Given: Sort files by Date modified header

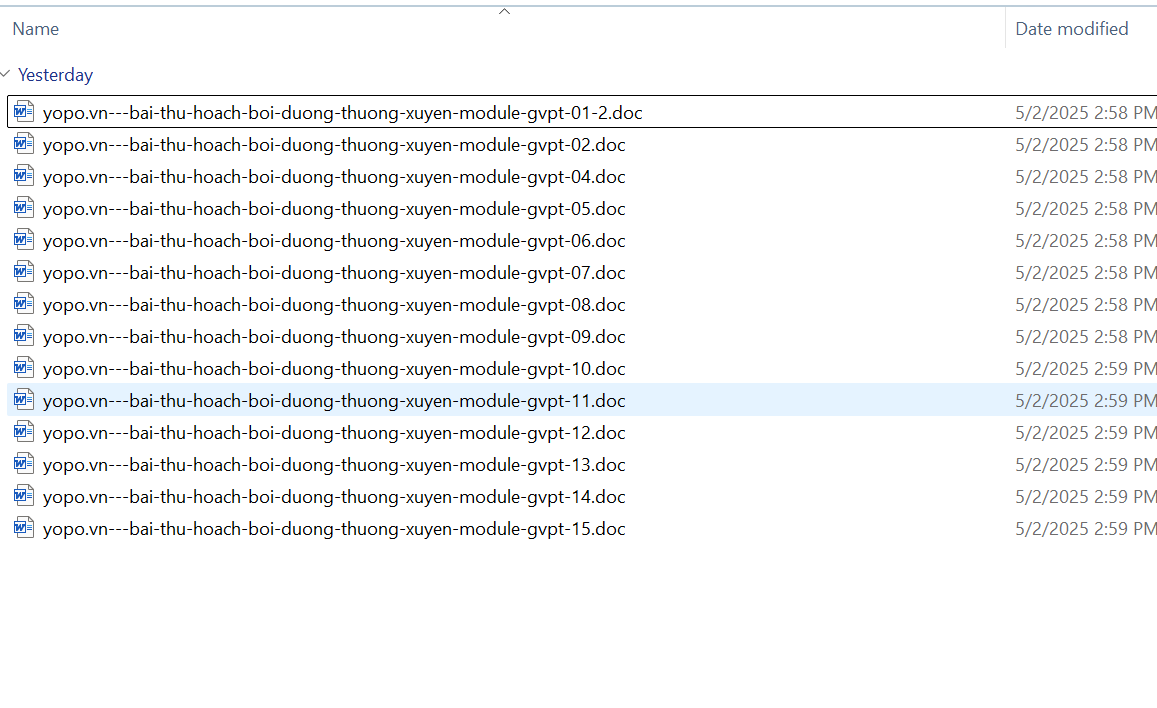Looking at the screenshot, I should tap(1071, 29).
